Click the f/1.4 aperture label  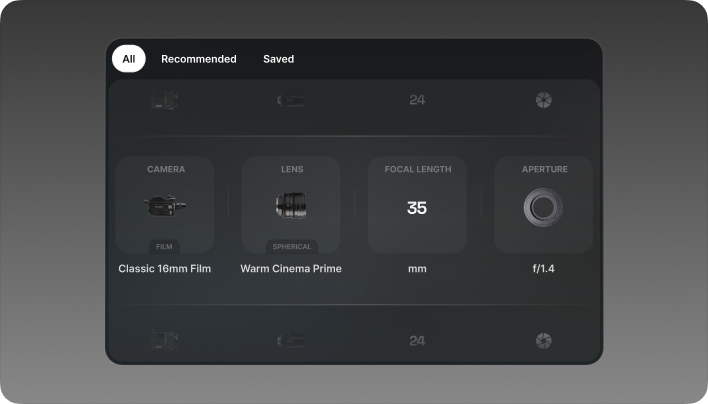543,268
